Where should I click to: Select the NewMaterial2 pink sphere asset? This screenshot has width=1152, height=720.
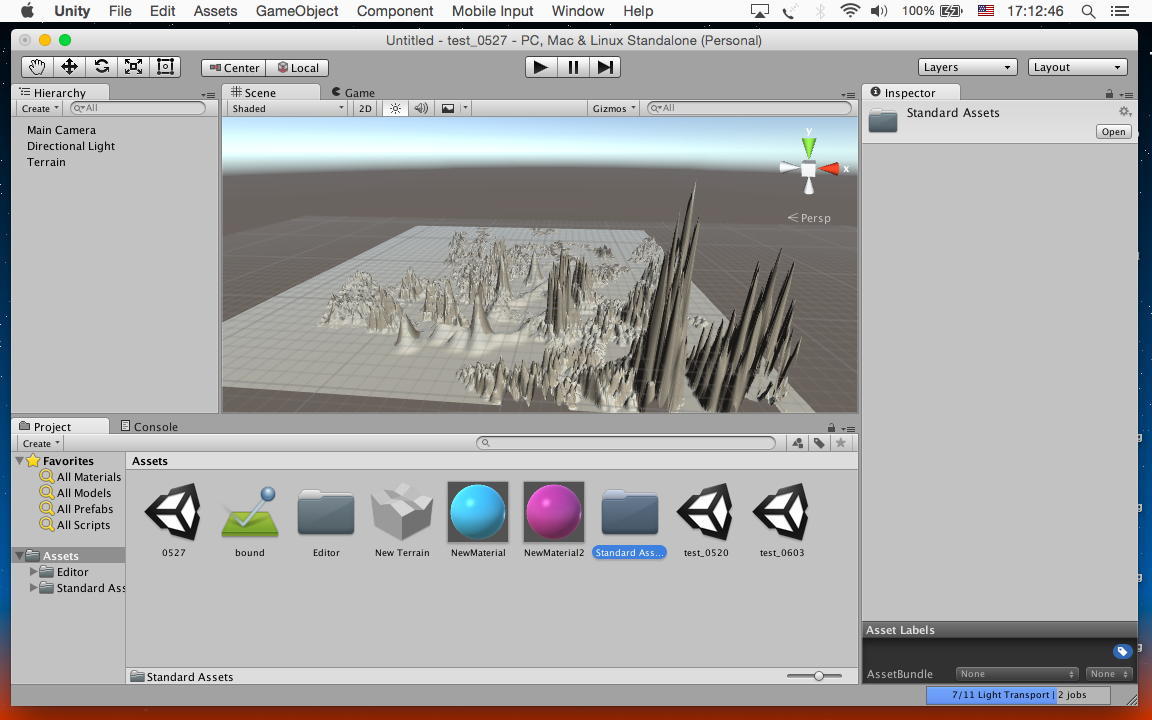(554, 512)
